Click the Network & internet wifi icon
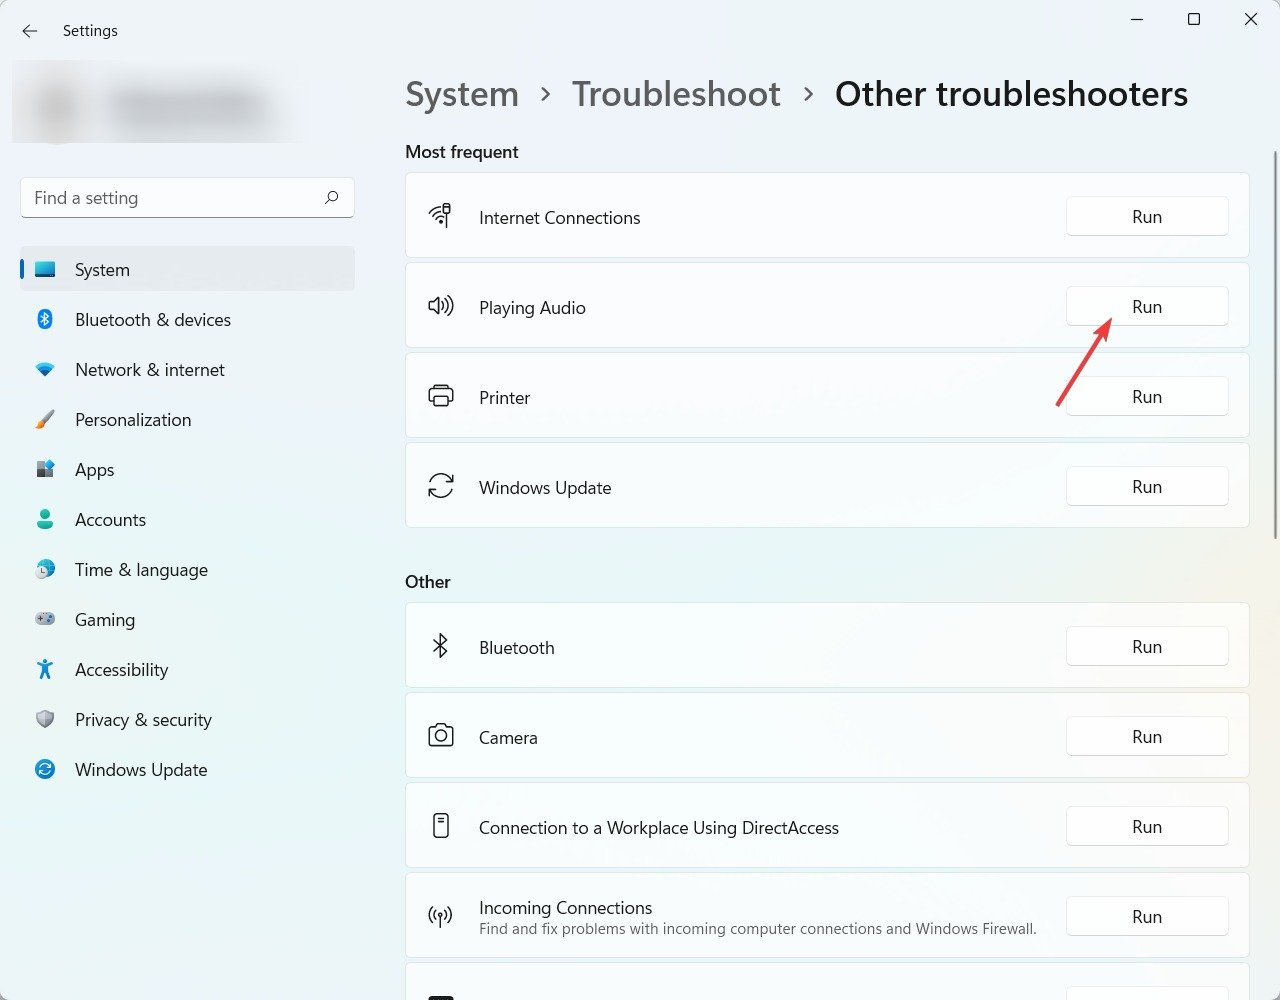The image size is (1280, 1000). pos(45,369)
